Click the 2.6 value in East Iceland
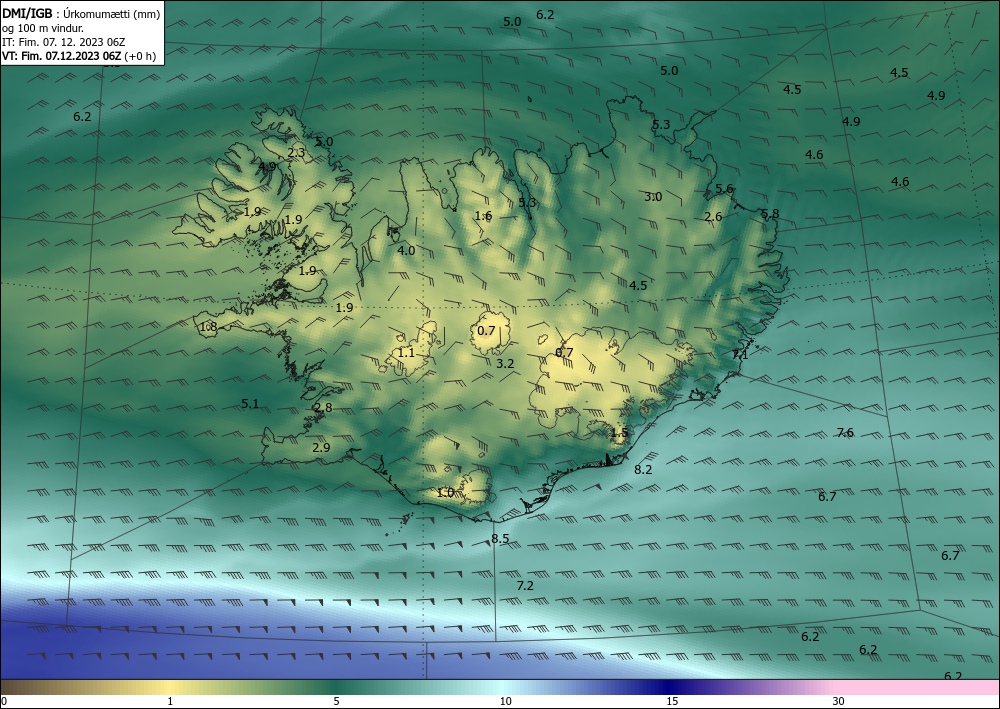The image size is (1000, 709). click(x=713, y=217)
